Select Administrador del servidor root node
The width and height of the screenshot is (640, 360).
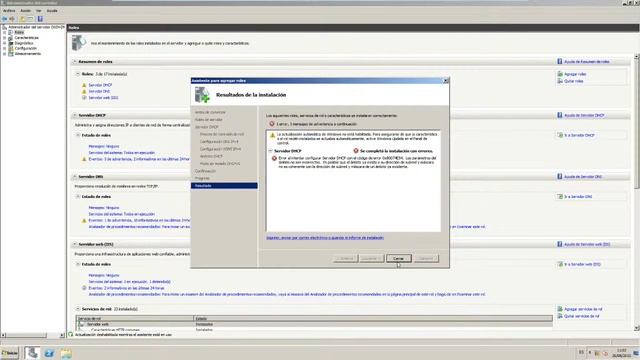click(x=36, y=27)
